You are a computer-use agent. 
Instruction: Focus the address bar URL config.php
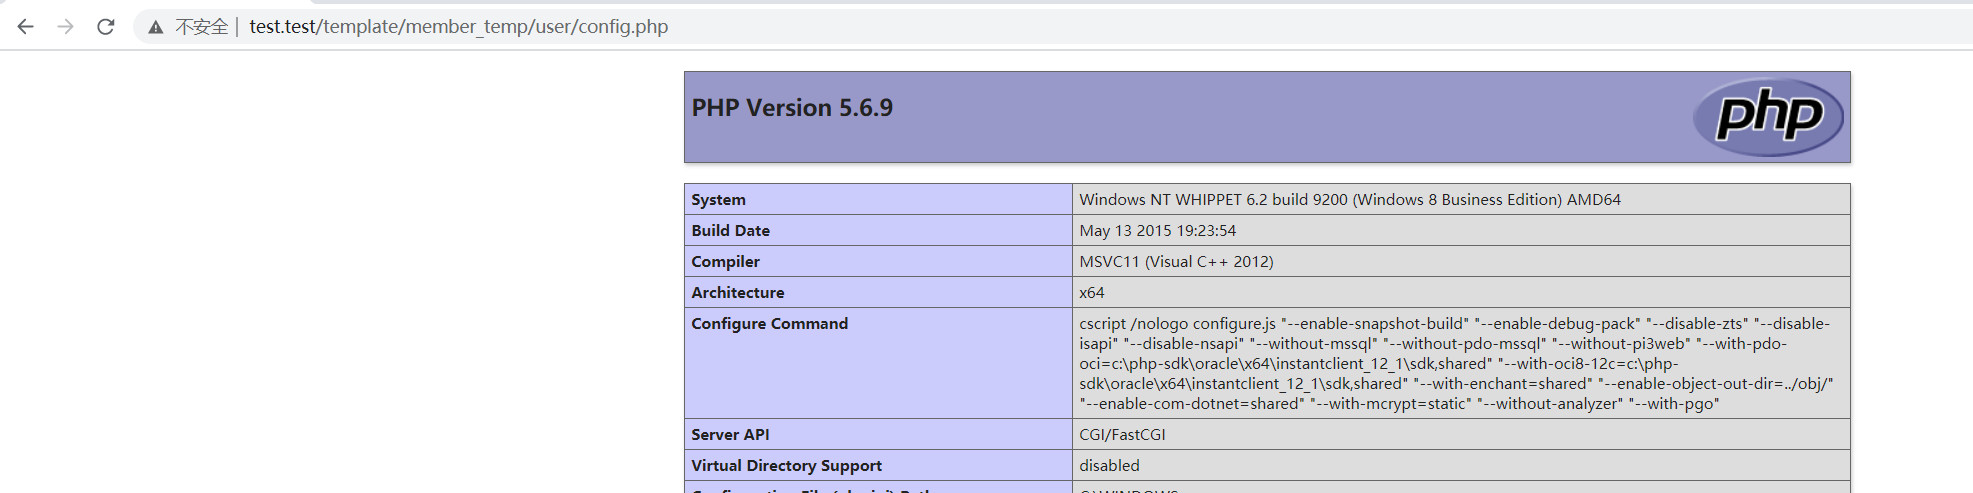pyautogui.click(x=459, y=27)
